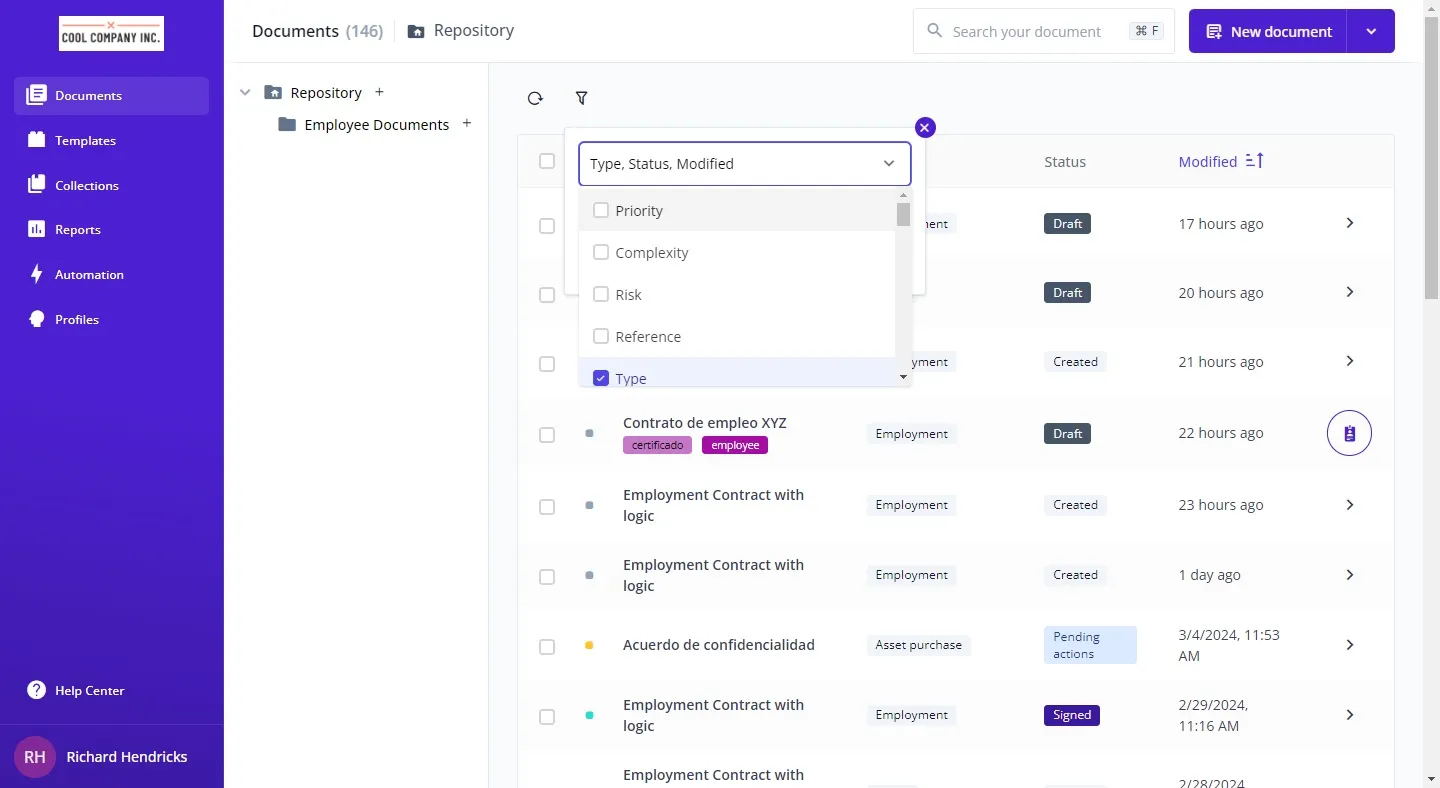Viewport: 1440px width, 788px height.
Task: Enable the Priority column checkbox
Action: (x=601, y=211)
